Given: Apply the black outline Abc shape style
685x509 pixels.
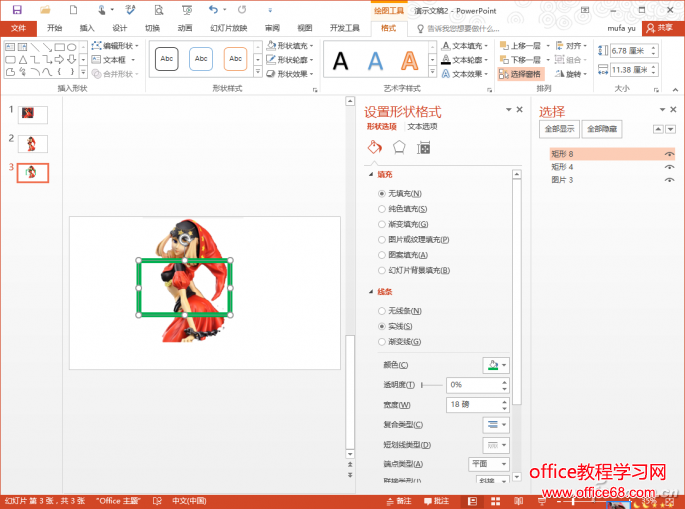Looking at the screenshot, I should coord(166,59).
